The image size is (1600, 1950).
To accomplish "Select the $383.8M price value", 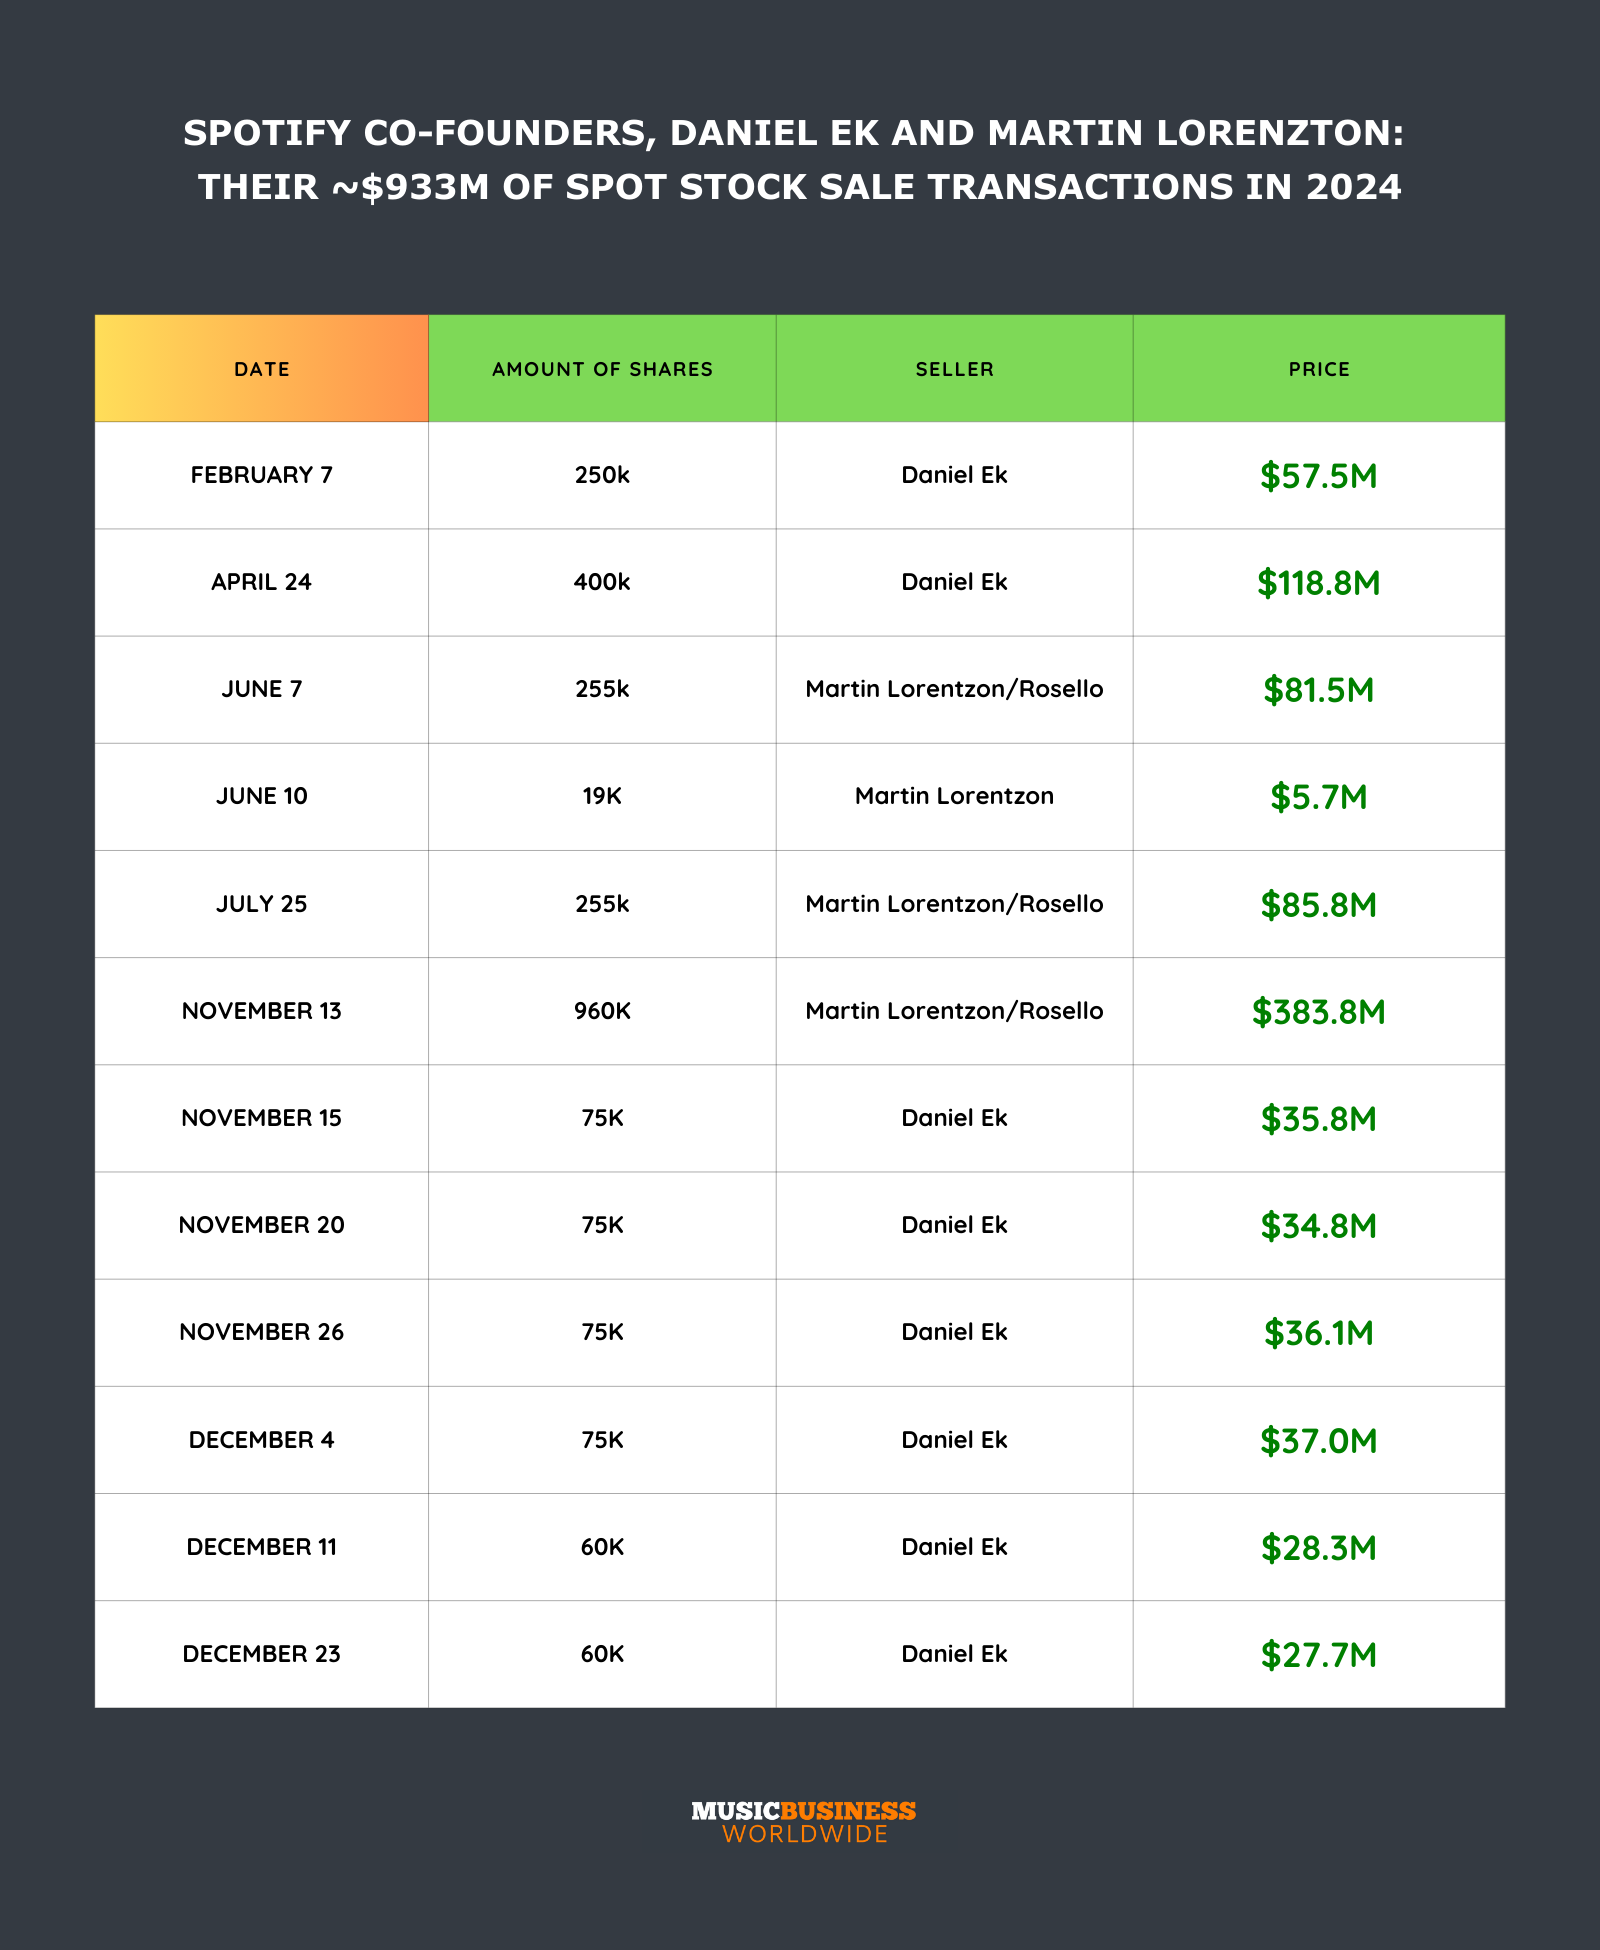I will pyautogui.click(x=1318, y=1012).
